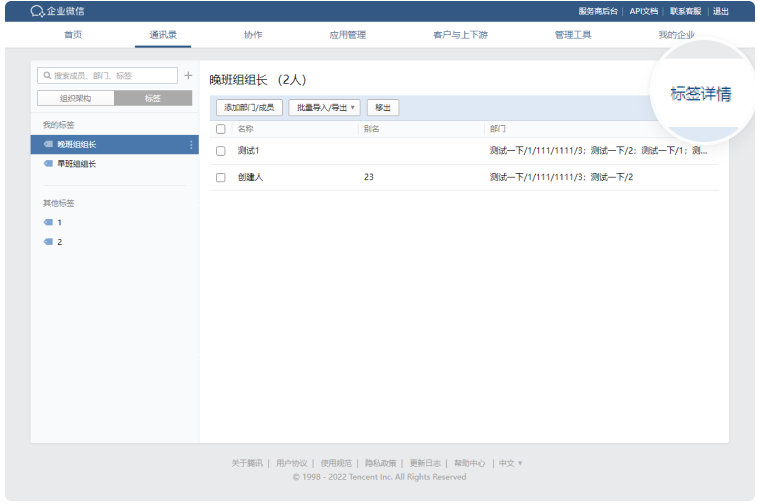Focus the 搜索成员、部门、标签 search field

(112, 75)
